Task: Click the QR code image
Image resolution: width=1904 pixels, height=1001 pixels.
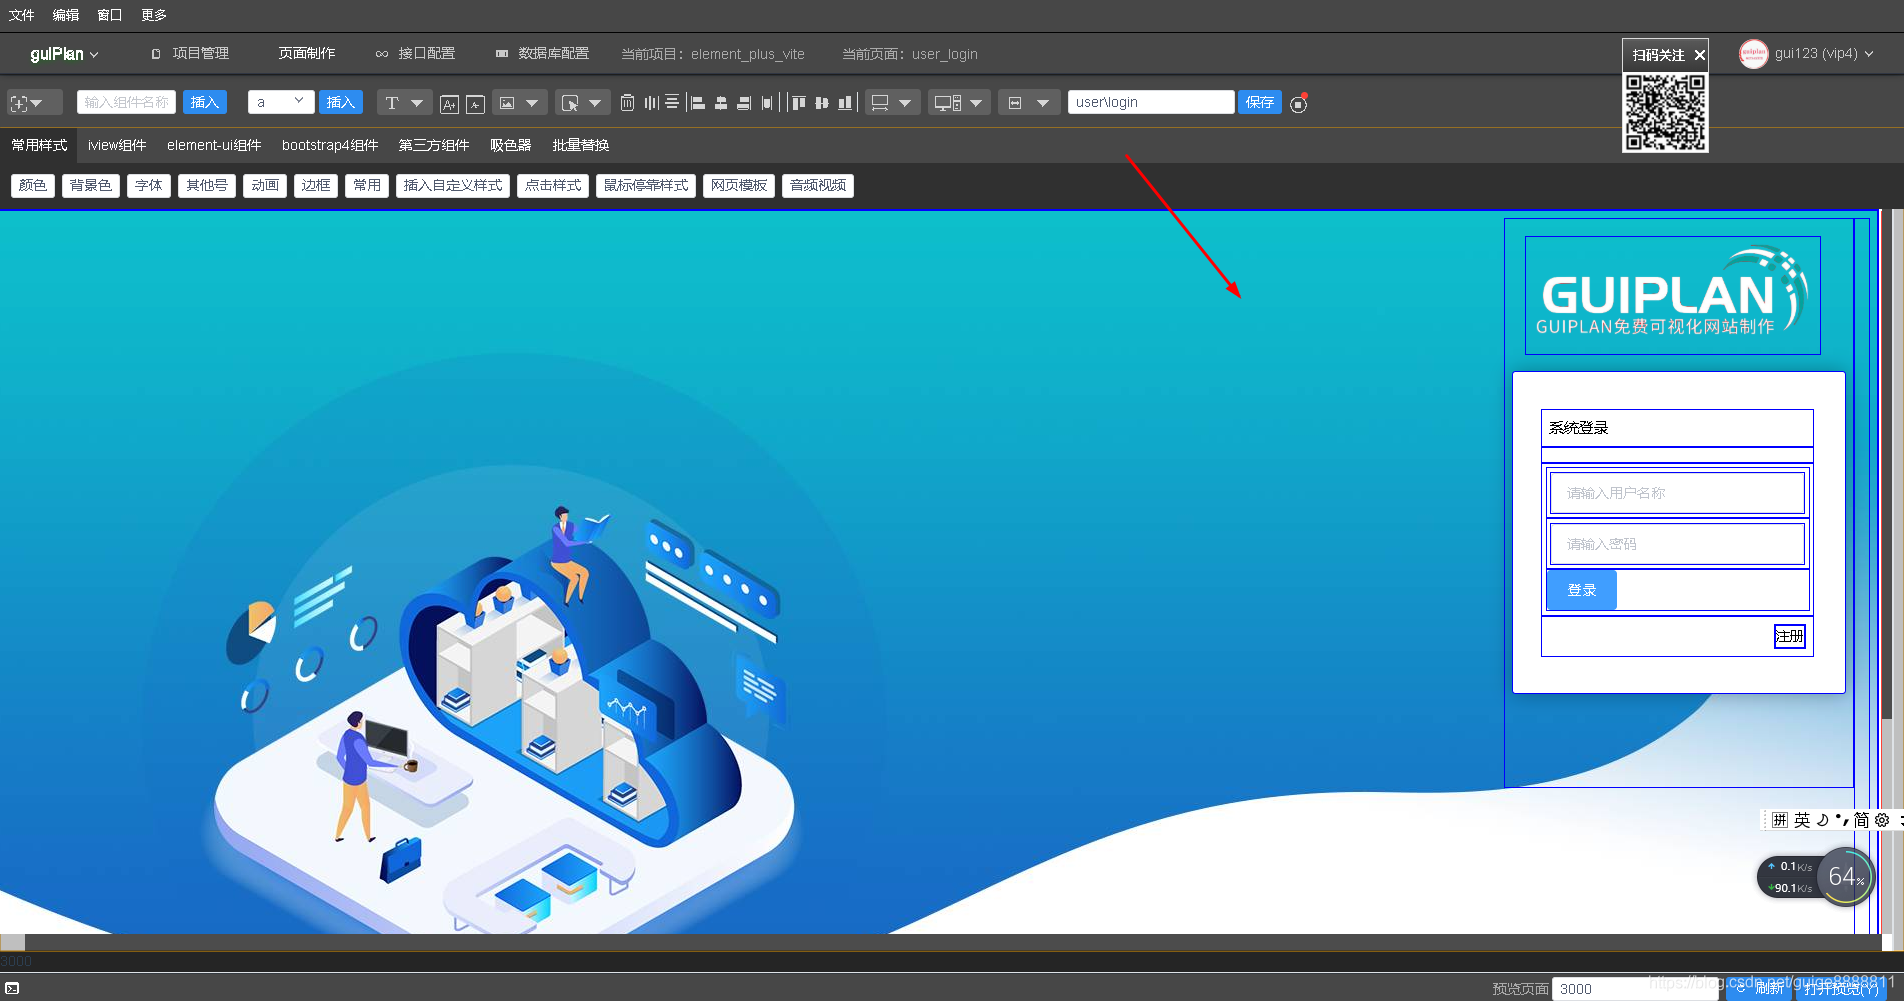Action: point(1665,112)
